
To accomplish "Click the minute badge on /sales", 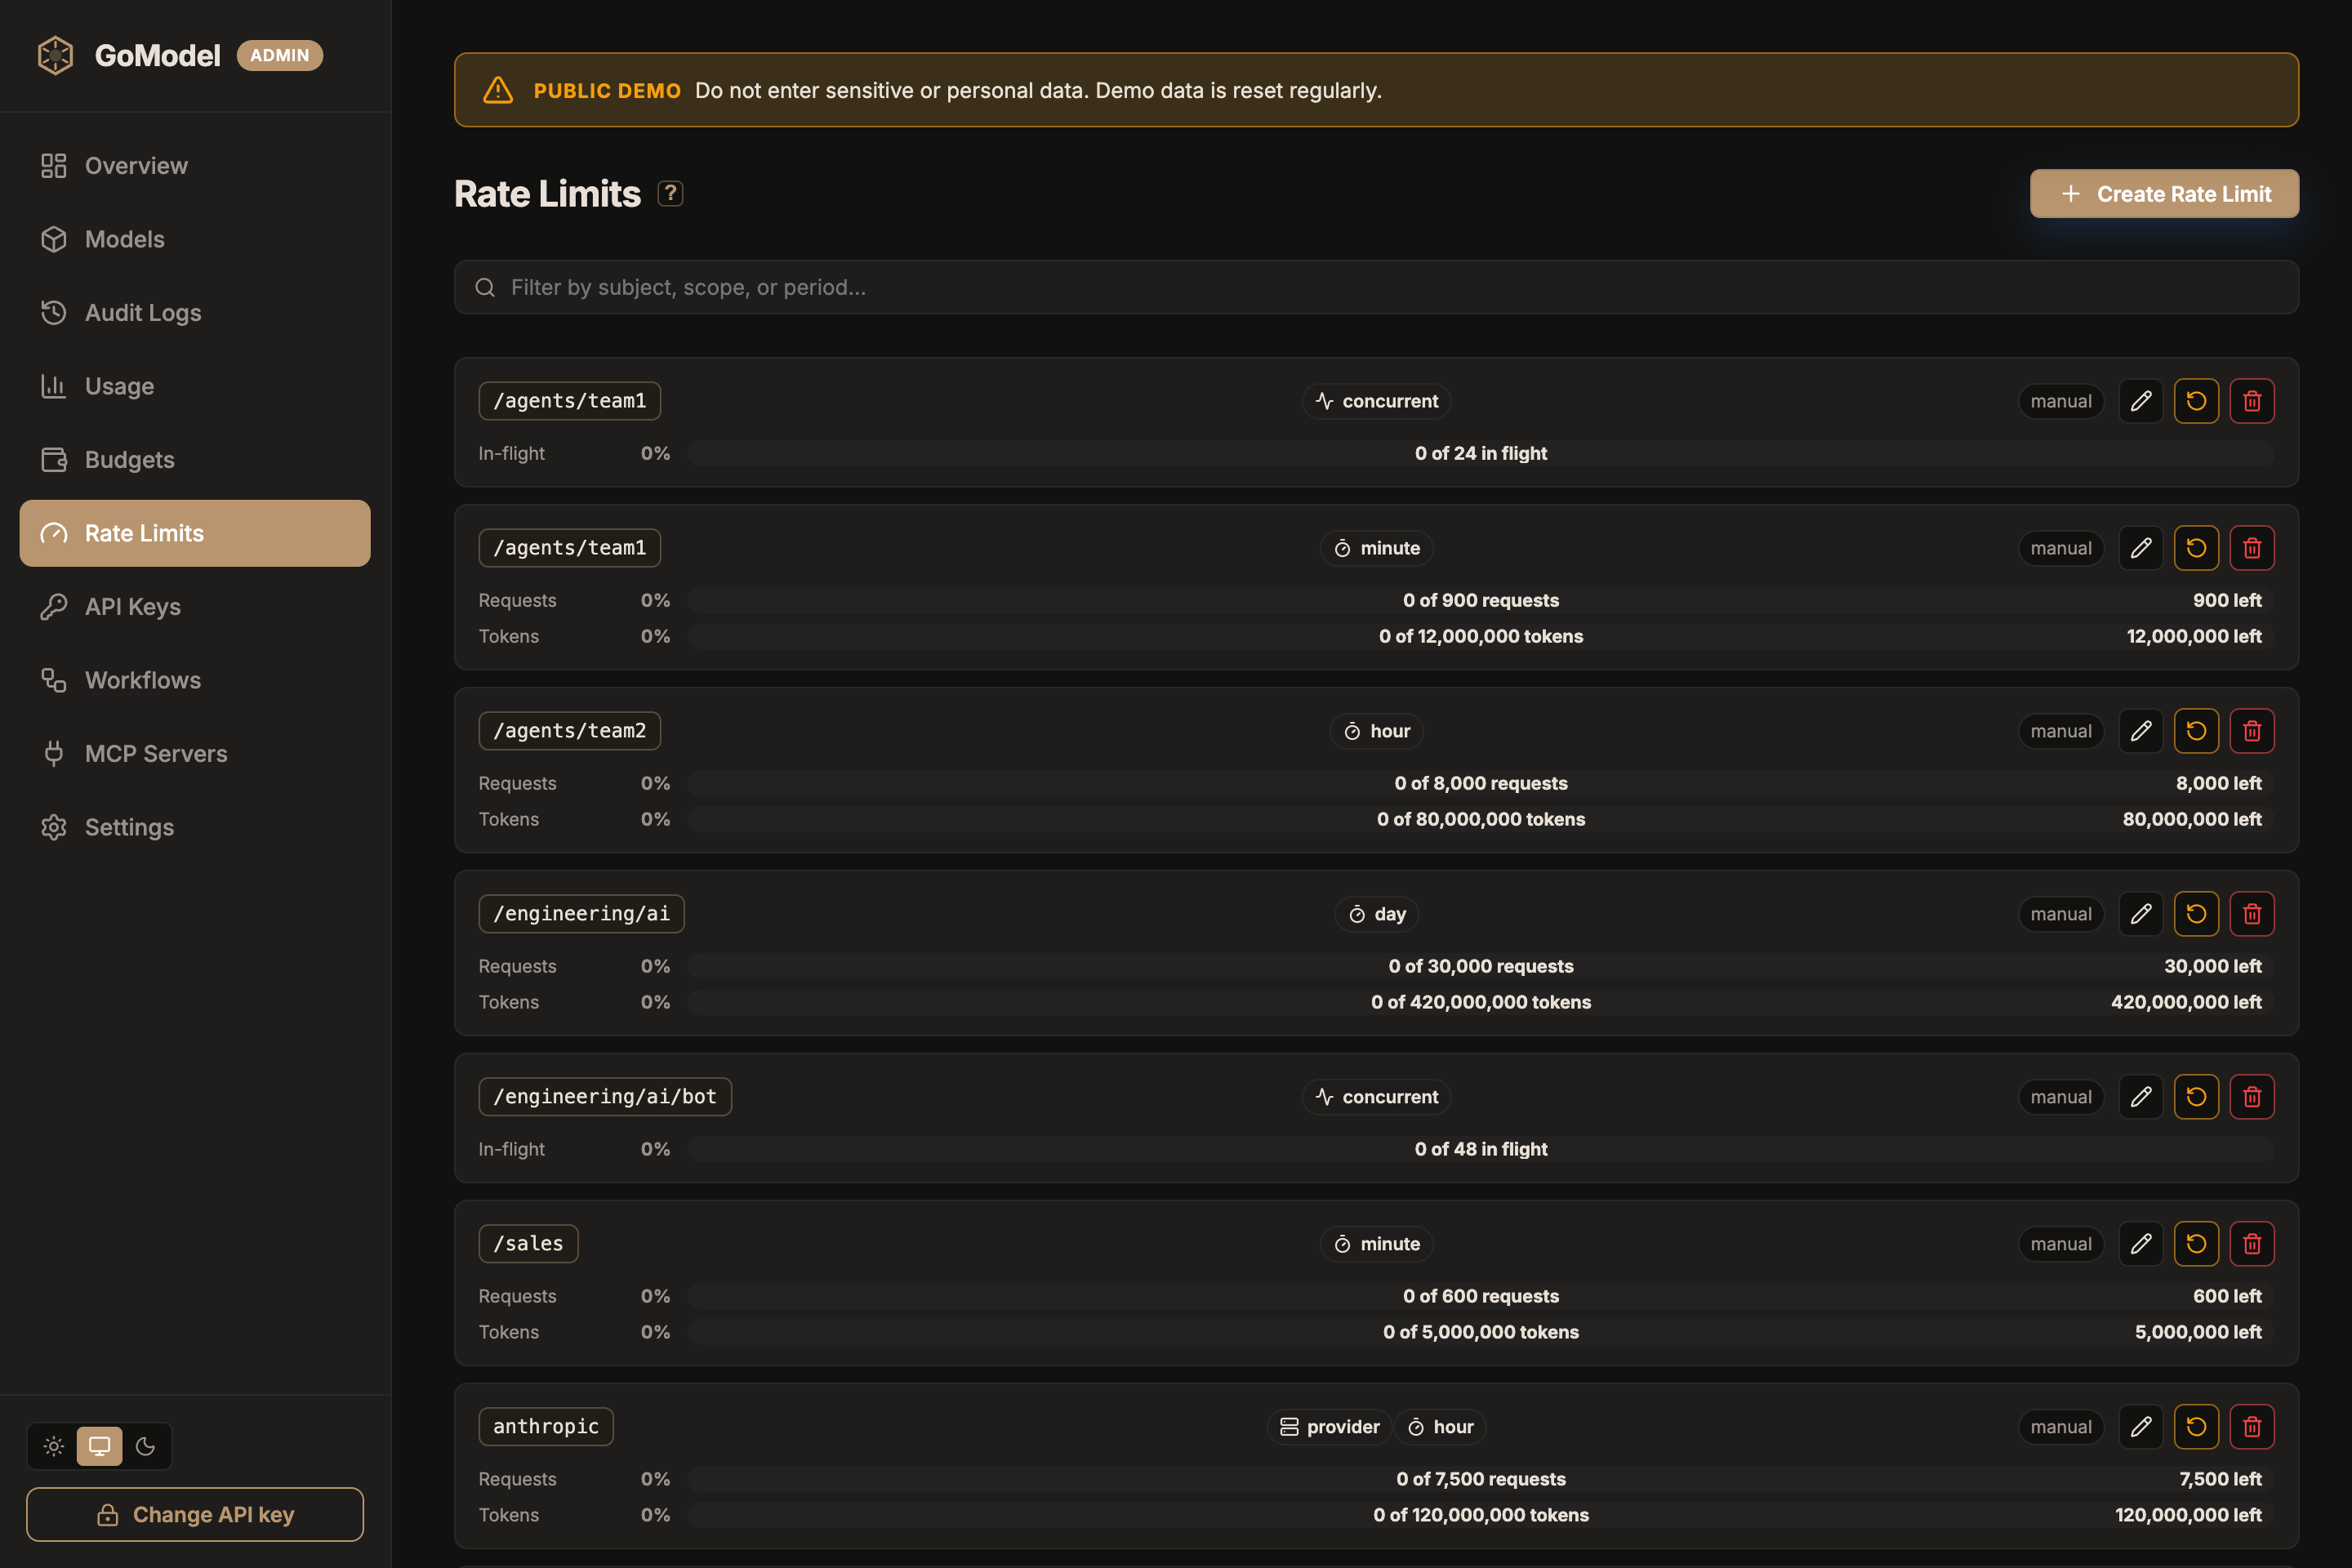I will [x=1377, y=1244].
